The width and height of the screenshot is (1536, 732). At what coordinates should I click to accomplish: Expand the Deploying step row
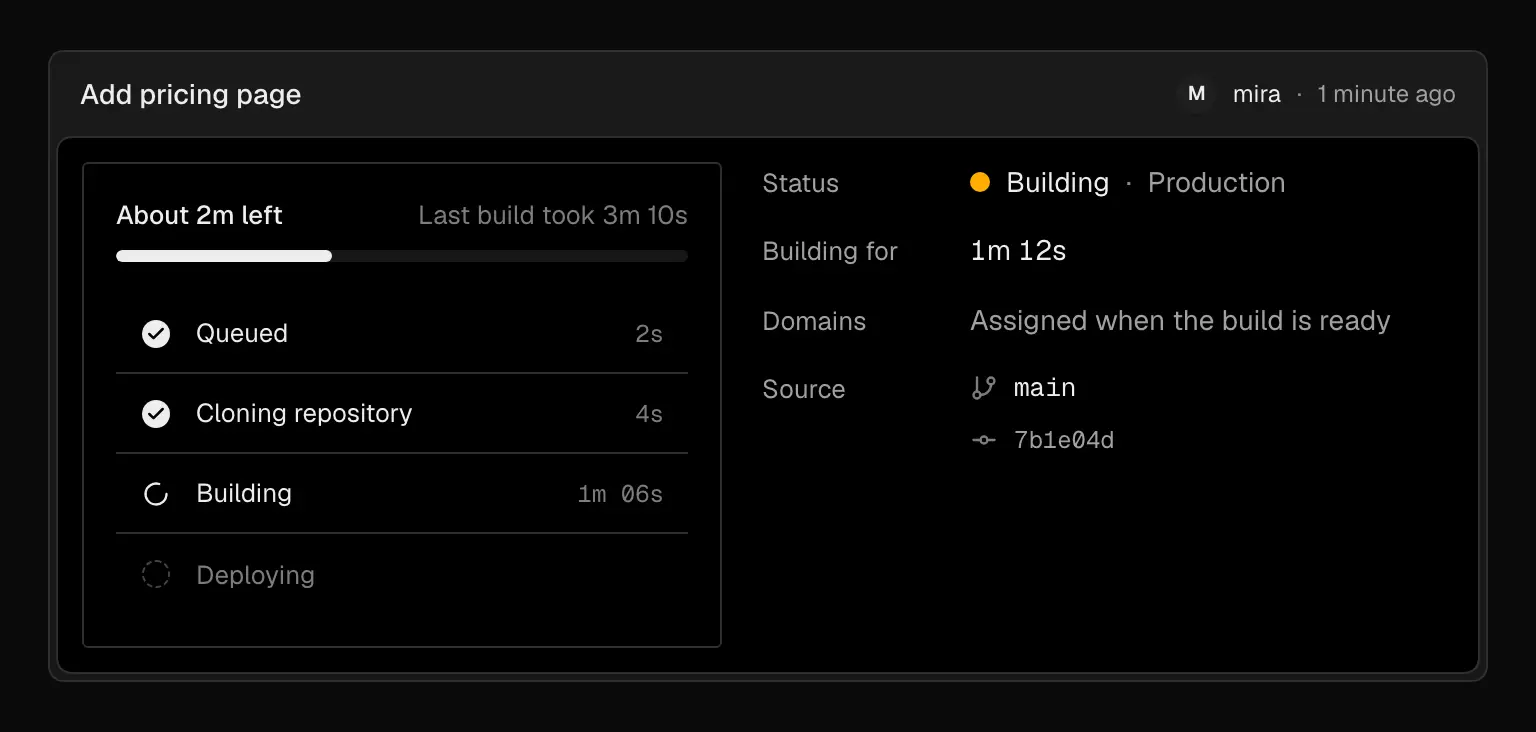[402, 575]
